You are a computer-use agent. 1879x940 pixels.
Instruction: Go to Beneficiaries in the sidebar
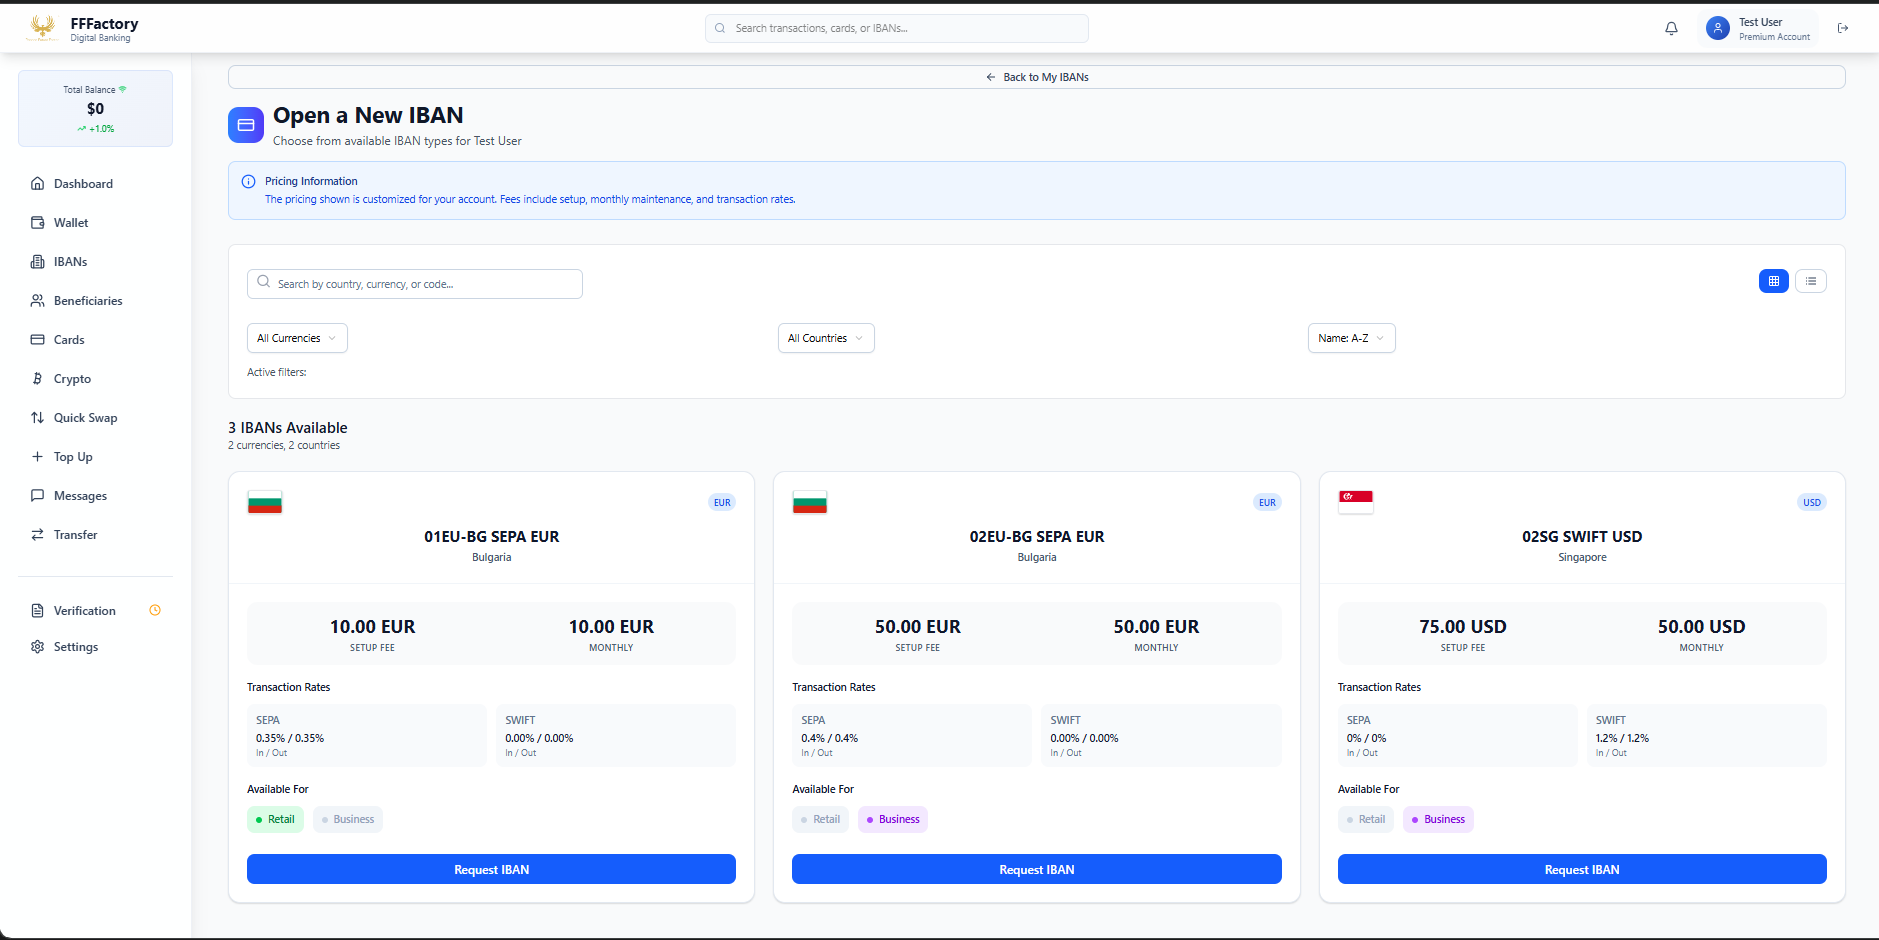tap(88, 301)
